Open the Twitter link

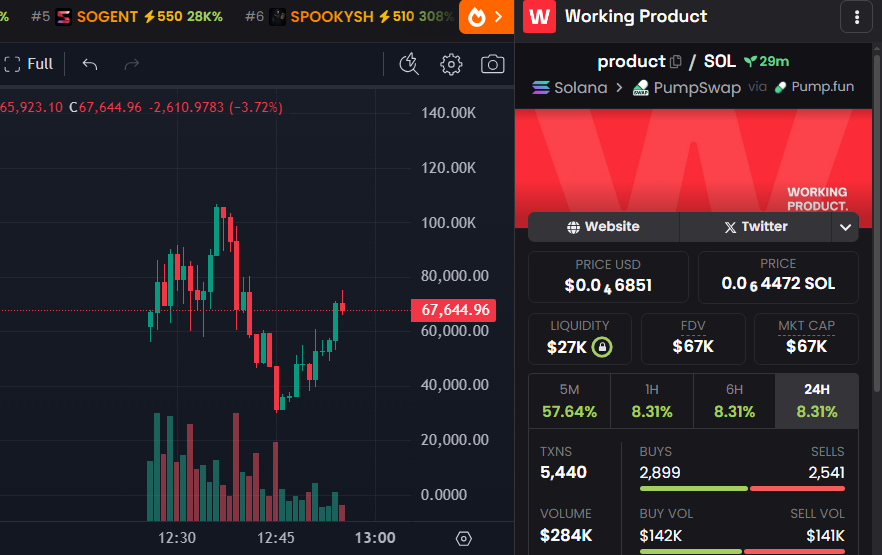[x=755, y=227]
